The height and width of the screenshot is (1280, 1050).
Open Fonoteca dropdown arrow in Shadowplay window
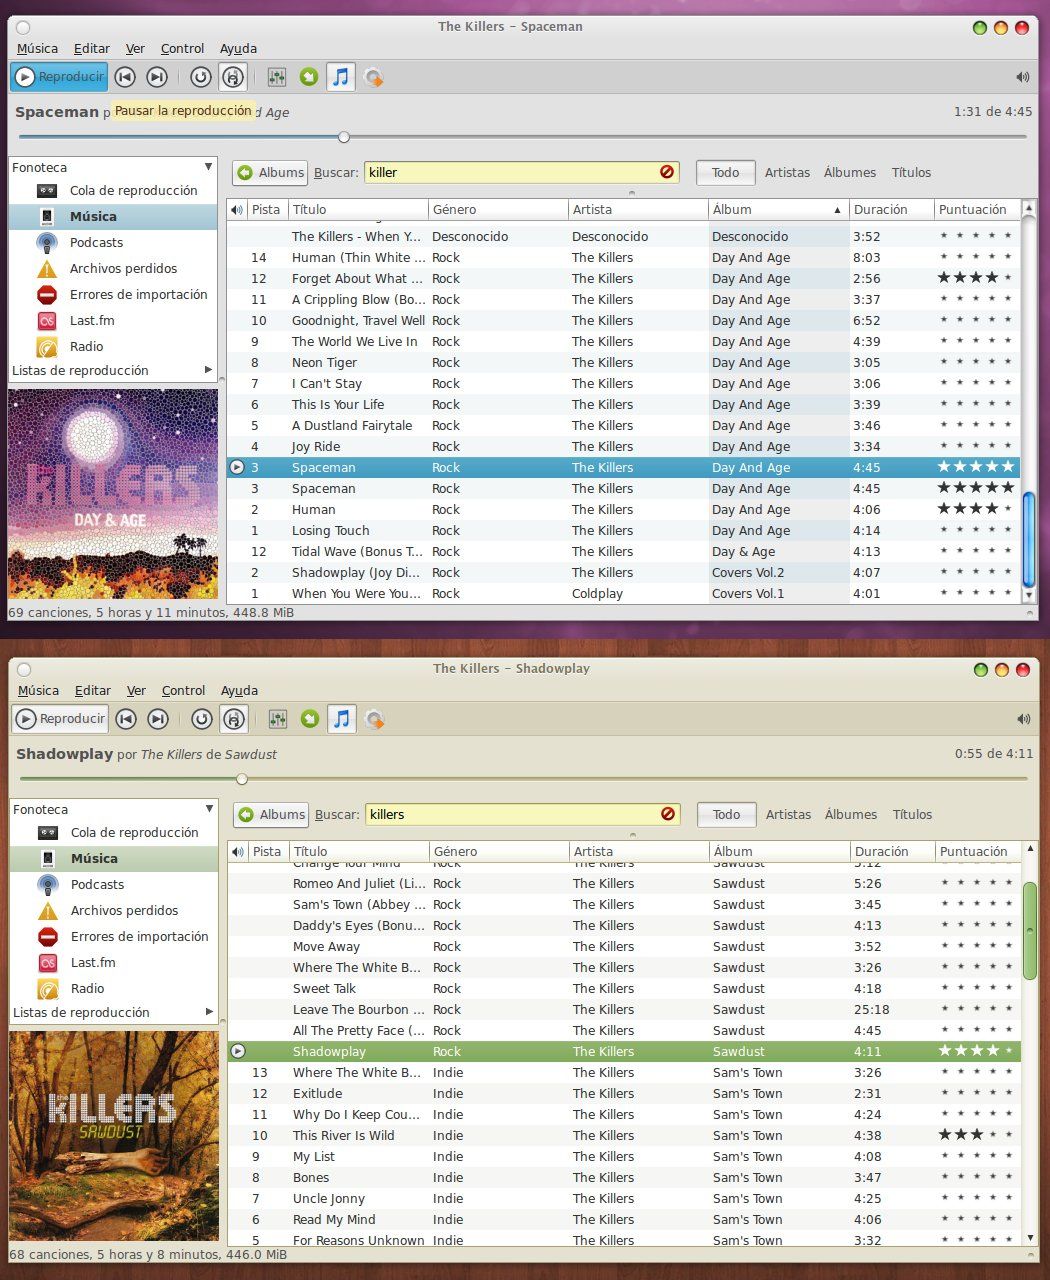pos(209,809)
